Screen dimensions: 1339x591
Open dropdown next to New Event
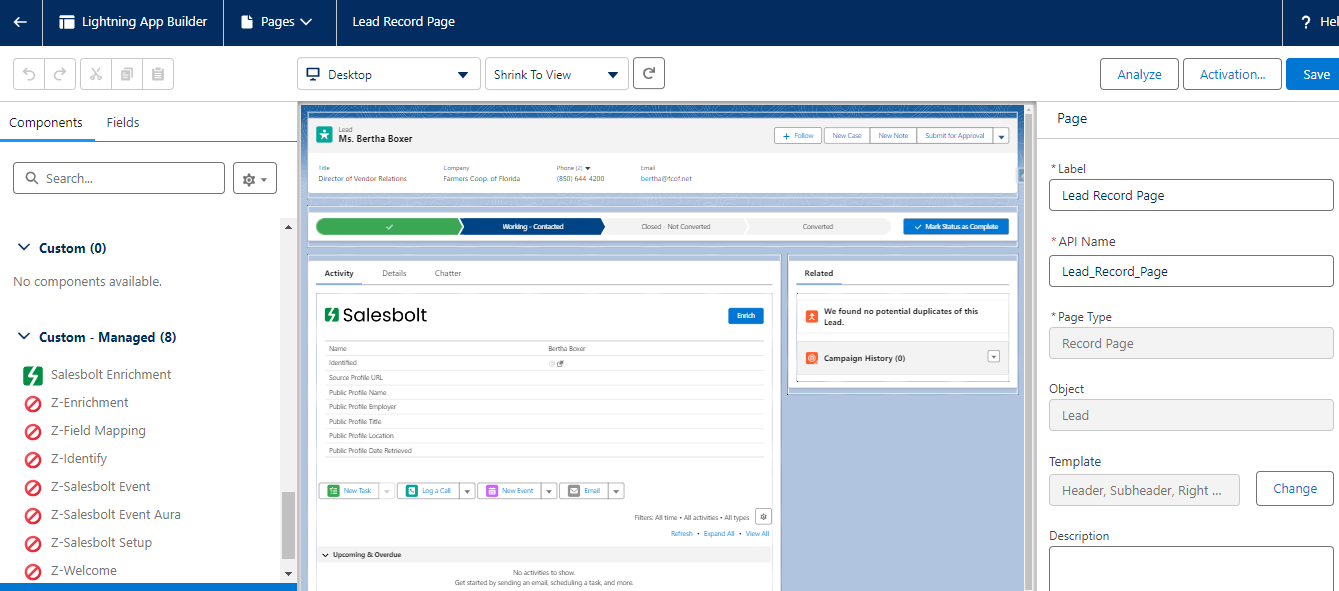click(x=548, y=491)
